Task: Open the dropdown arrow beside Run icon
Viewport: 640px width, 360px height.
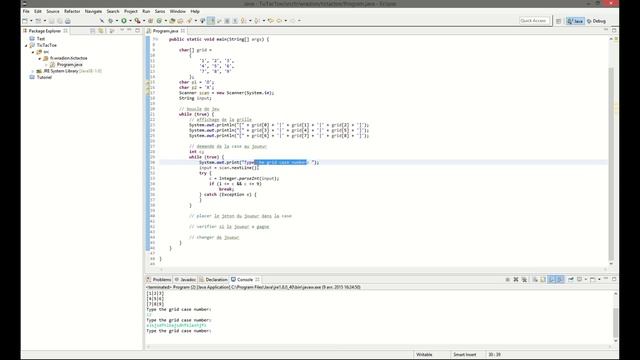Action: (130, 21)
